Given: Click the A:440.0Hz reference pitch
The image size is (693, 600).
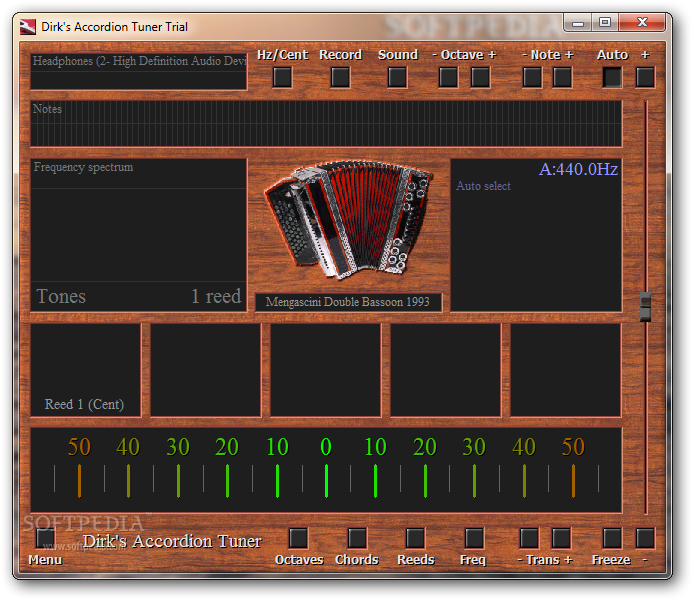Looking at the screenshot, I should [x=578, y=169].
